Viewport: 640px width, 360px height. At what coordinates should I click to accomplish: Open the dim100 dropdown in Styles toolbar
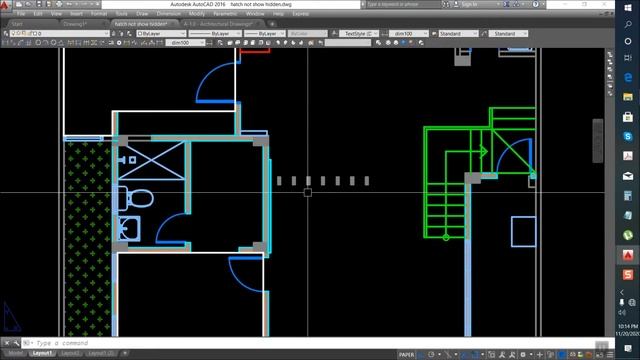pyautogui.click(x=409, y=33)
